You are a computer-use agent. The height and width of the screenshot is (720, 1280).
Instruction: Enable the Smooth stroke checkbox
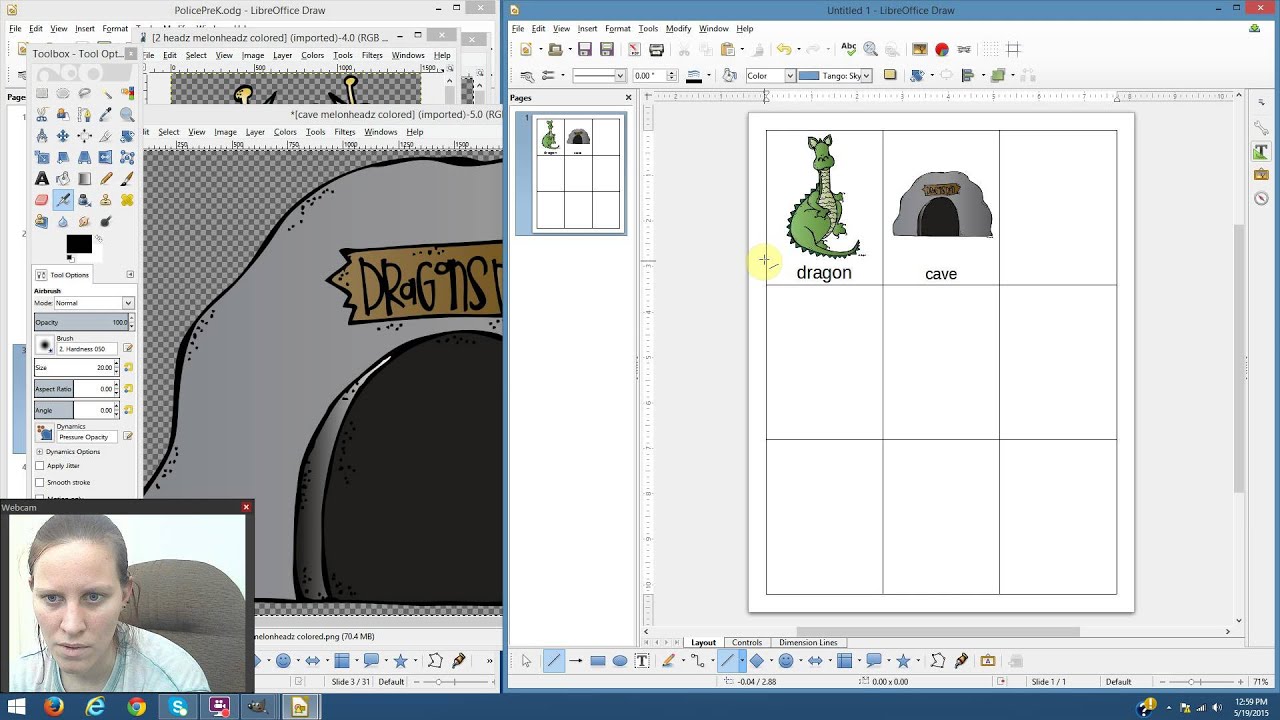click(x=40, y=482)
